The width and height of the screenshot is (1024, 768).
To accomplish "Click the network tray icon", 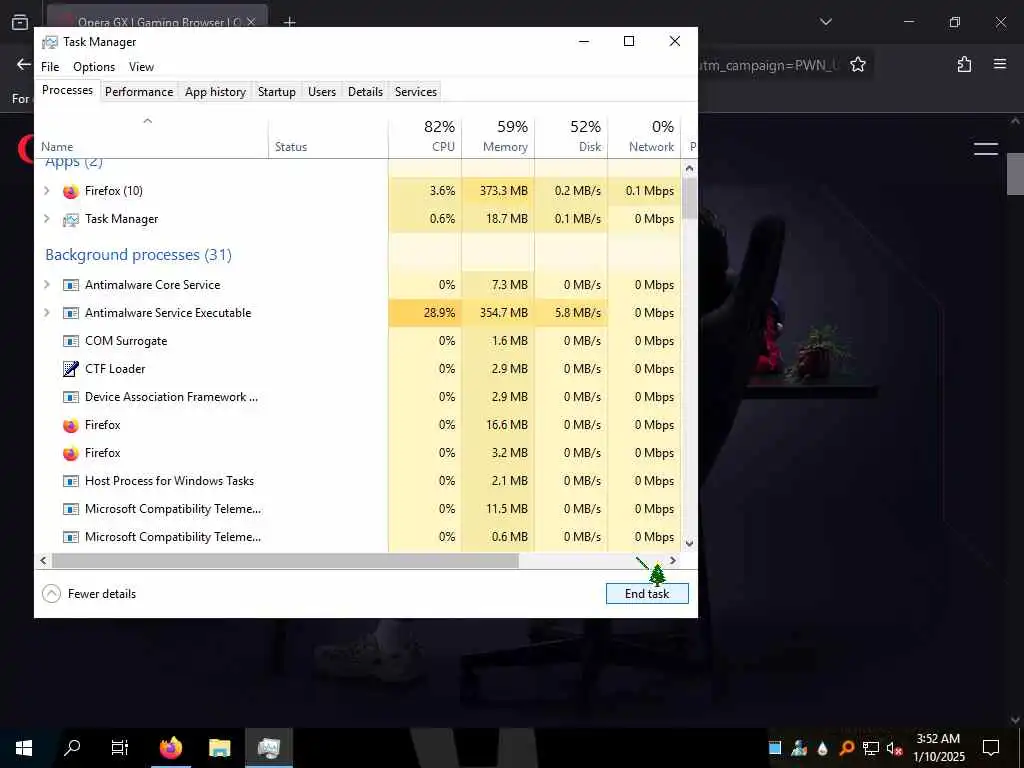I will coord(871,748).
